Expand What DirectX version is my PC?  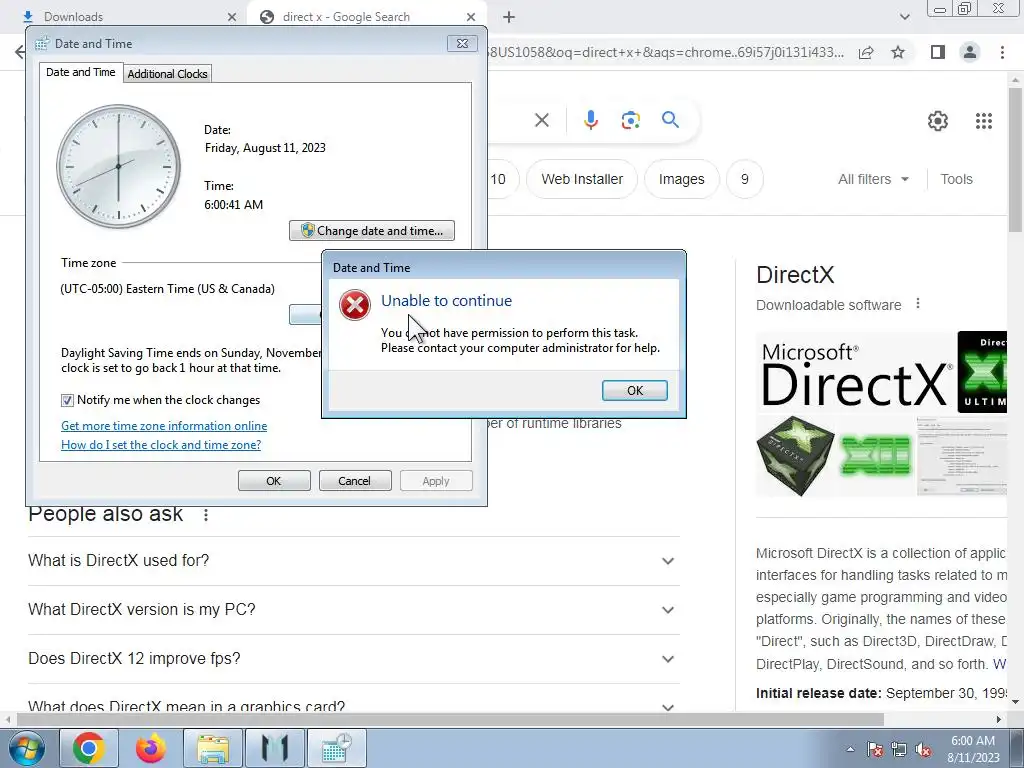tap(353, 610)
